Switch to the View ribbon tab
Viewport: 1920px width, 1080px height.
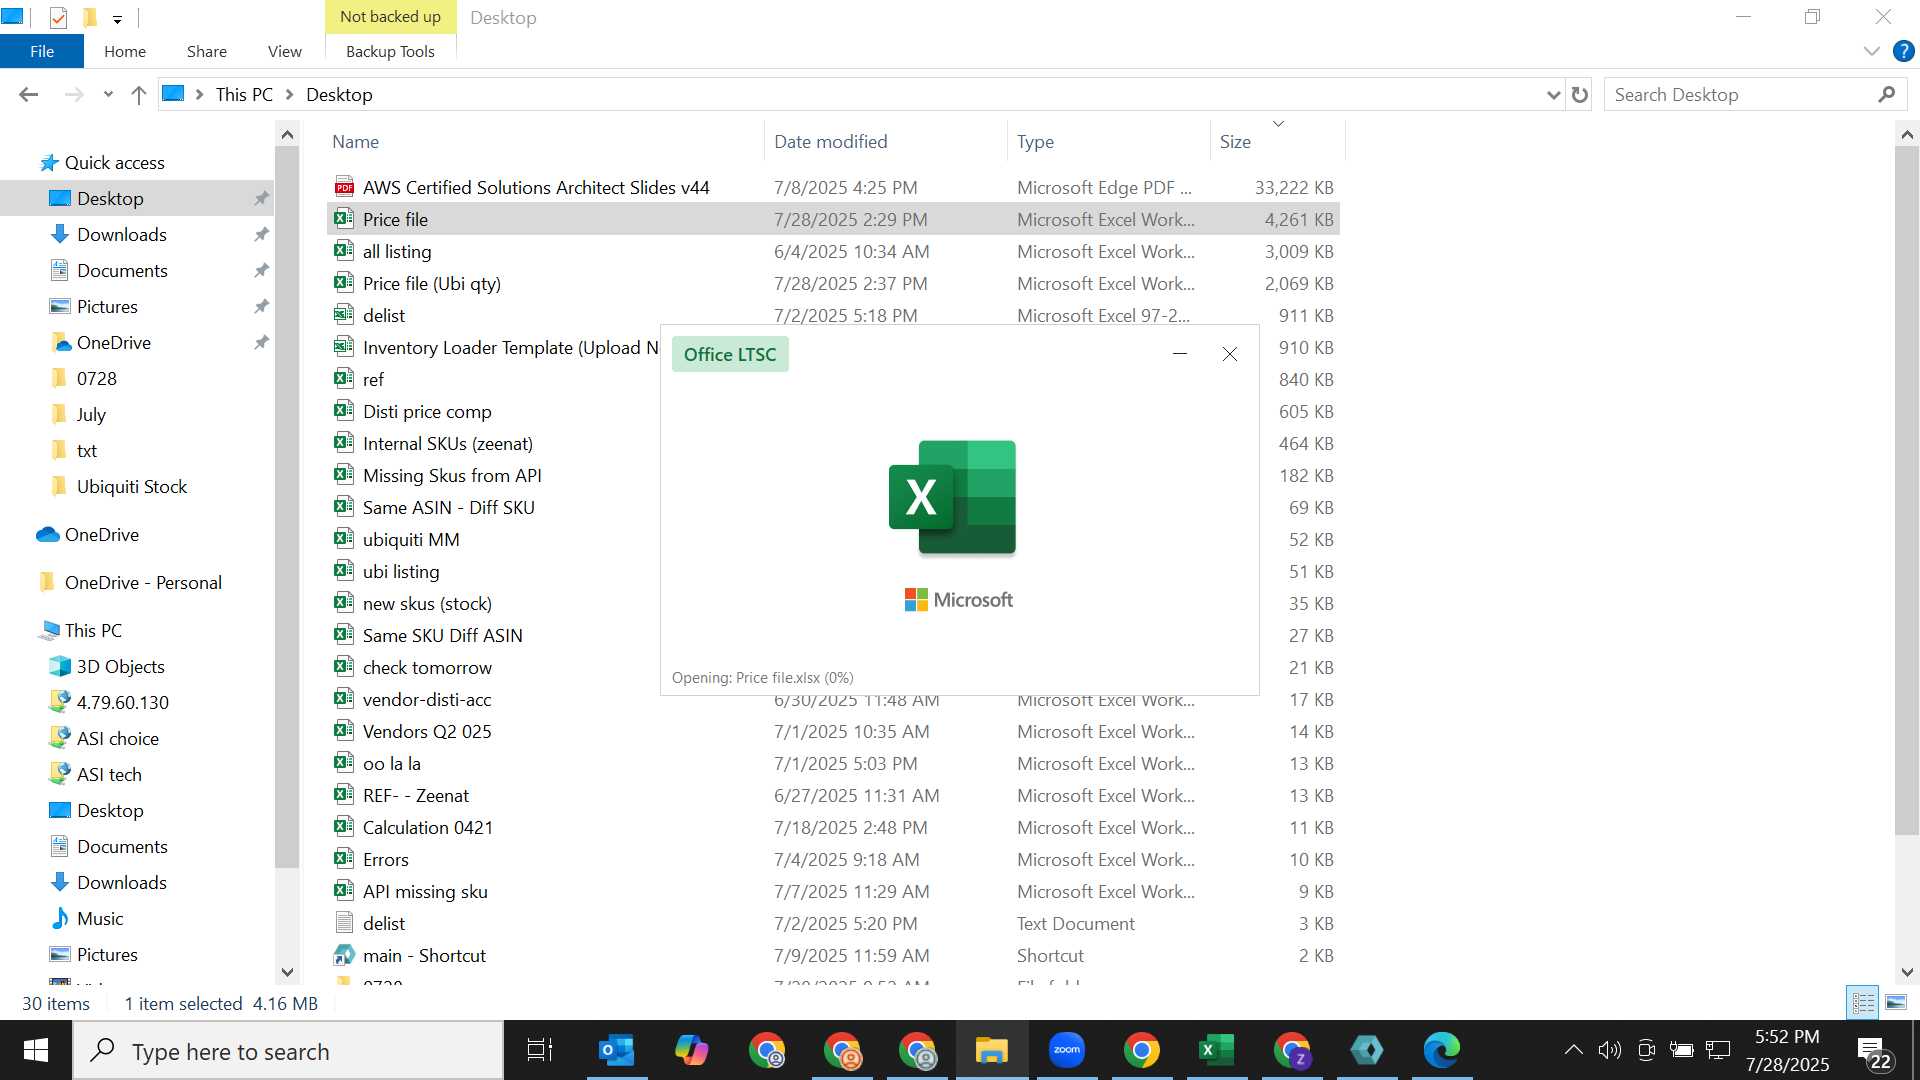click(x=284, y=51)
